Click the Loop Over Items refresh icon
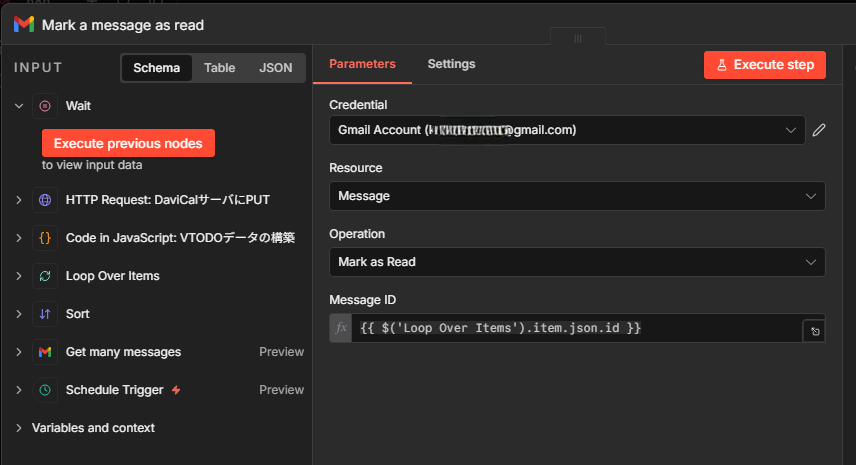 pyautogui.click(x=45, y=276)
